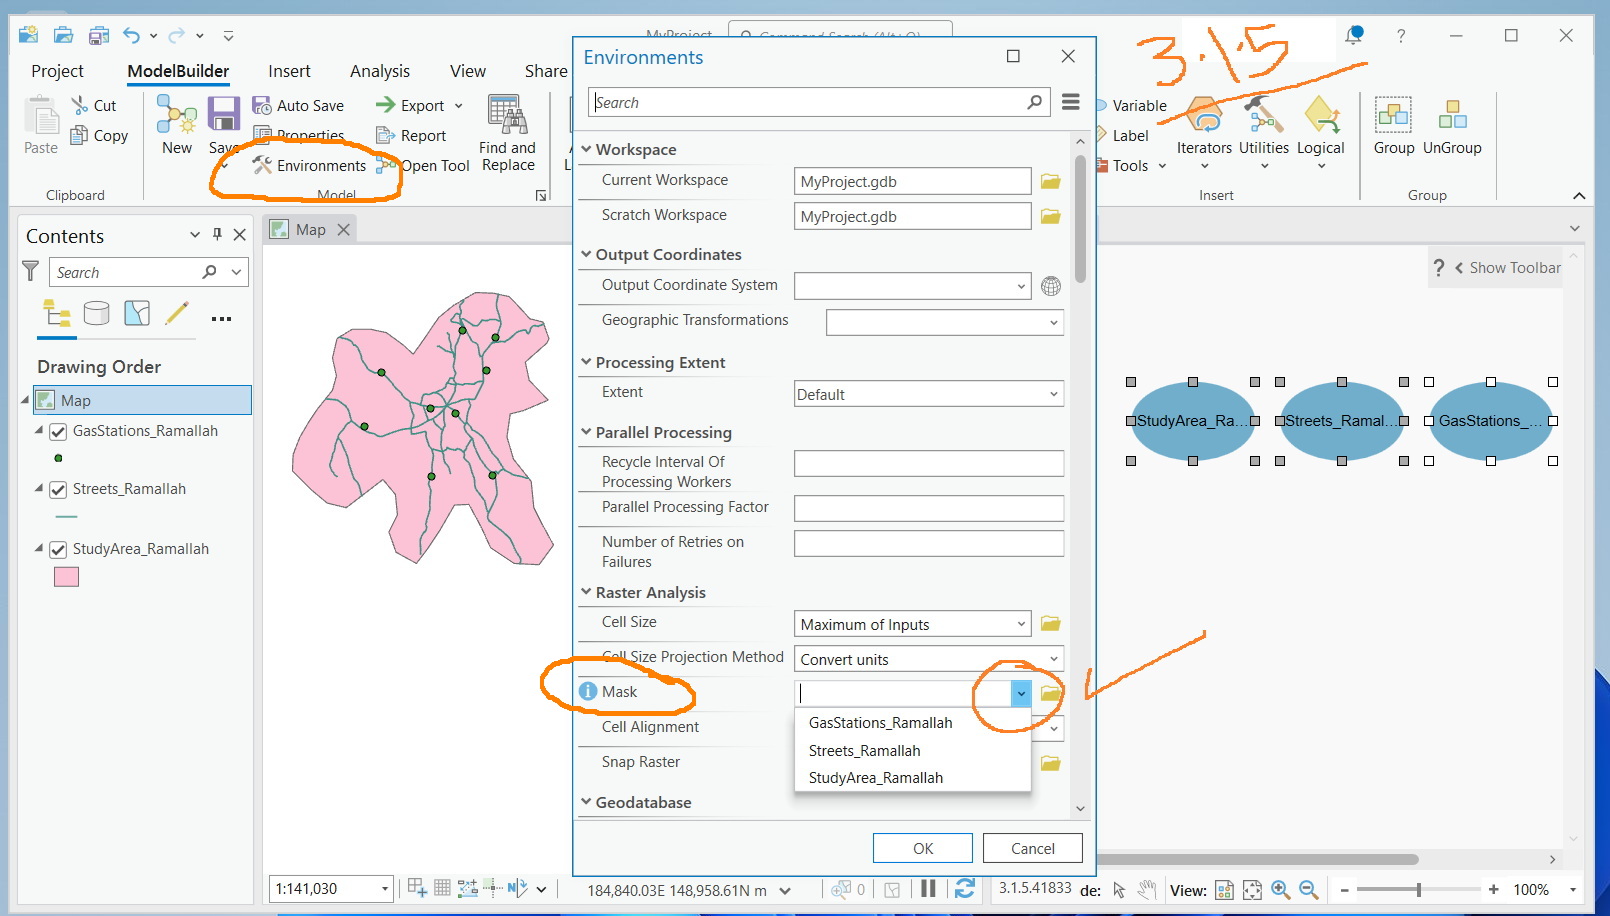This screenshot has height=916, width=1610.
Task: Pick the pink fill swatch under StudyArea_Ramallah
Action: [65, 577]
